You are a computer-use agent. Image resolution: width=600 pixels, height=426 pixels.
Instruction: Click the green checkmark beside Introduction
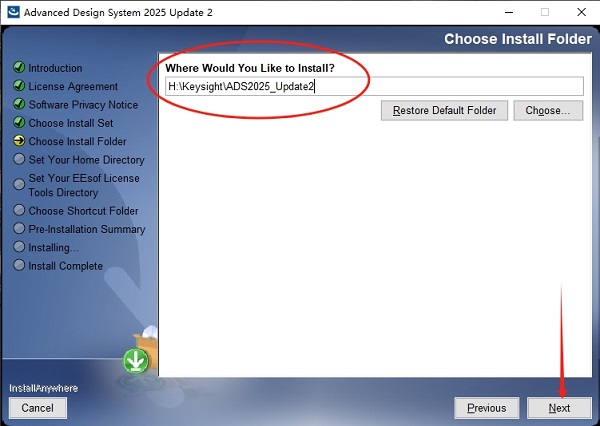tap(19, 67)
